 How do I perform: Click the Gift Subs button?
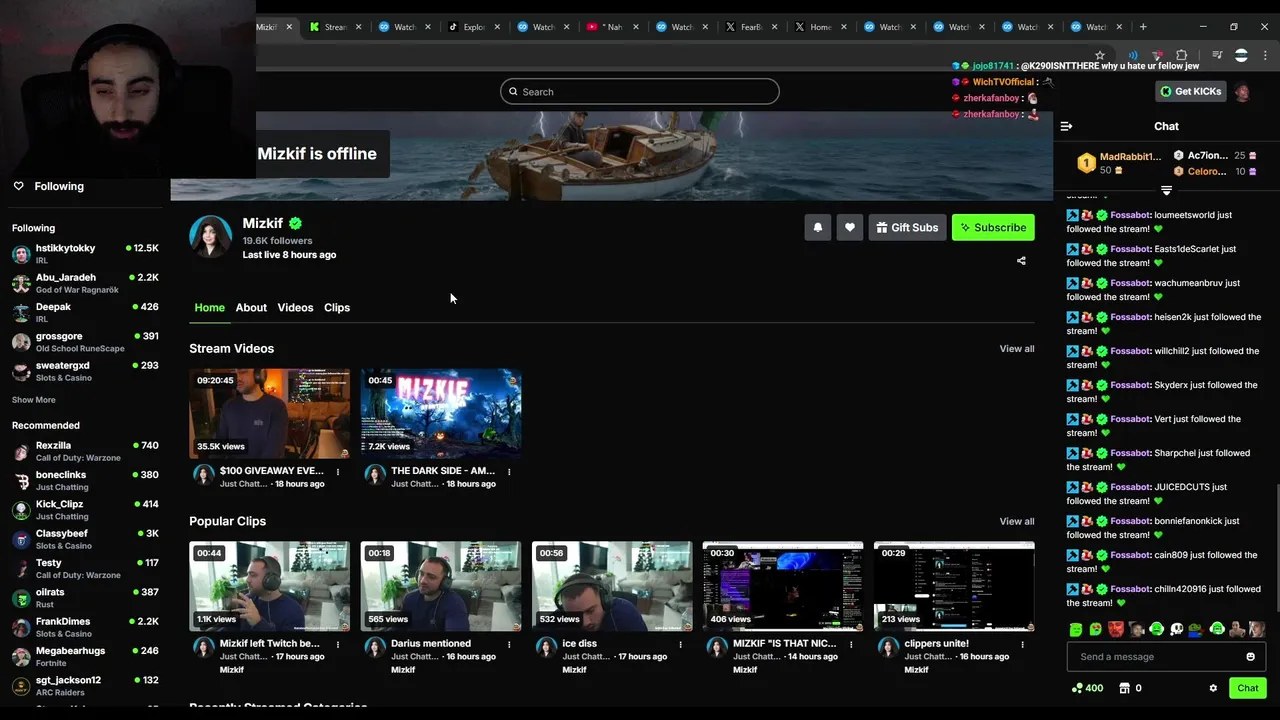907,227
